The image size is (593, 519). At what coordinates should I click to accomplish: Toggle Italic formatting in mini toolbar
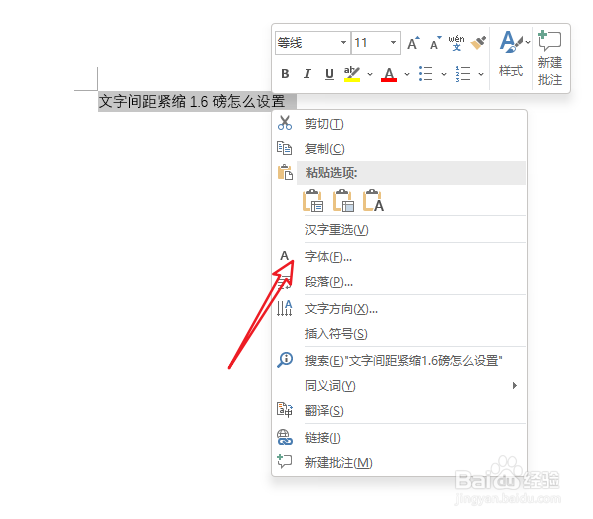pos(307,74)
